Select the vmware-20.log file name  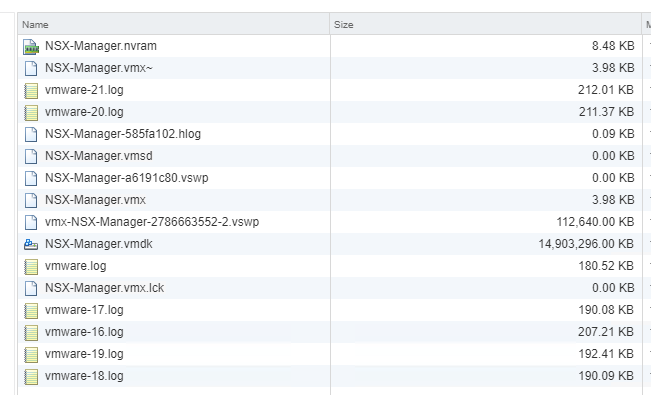[x=84, y=112]
